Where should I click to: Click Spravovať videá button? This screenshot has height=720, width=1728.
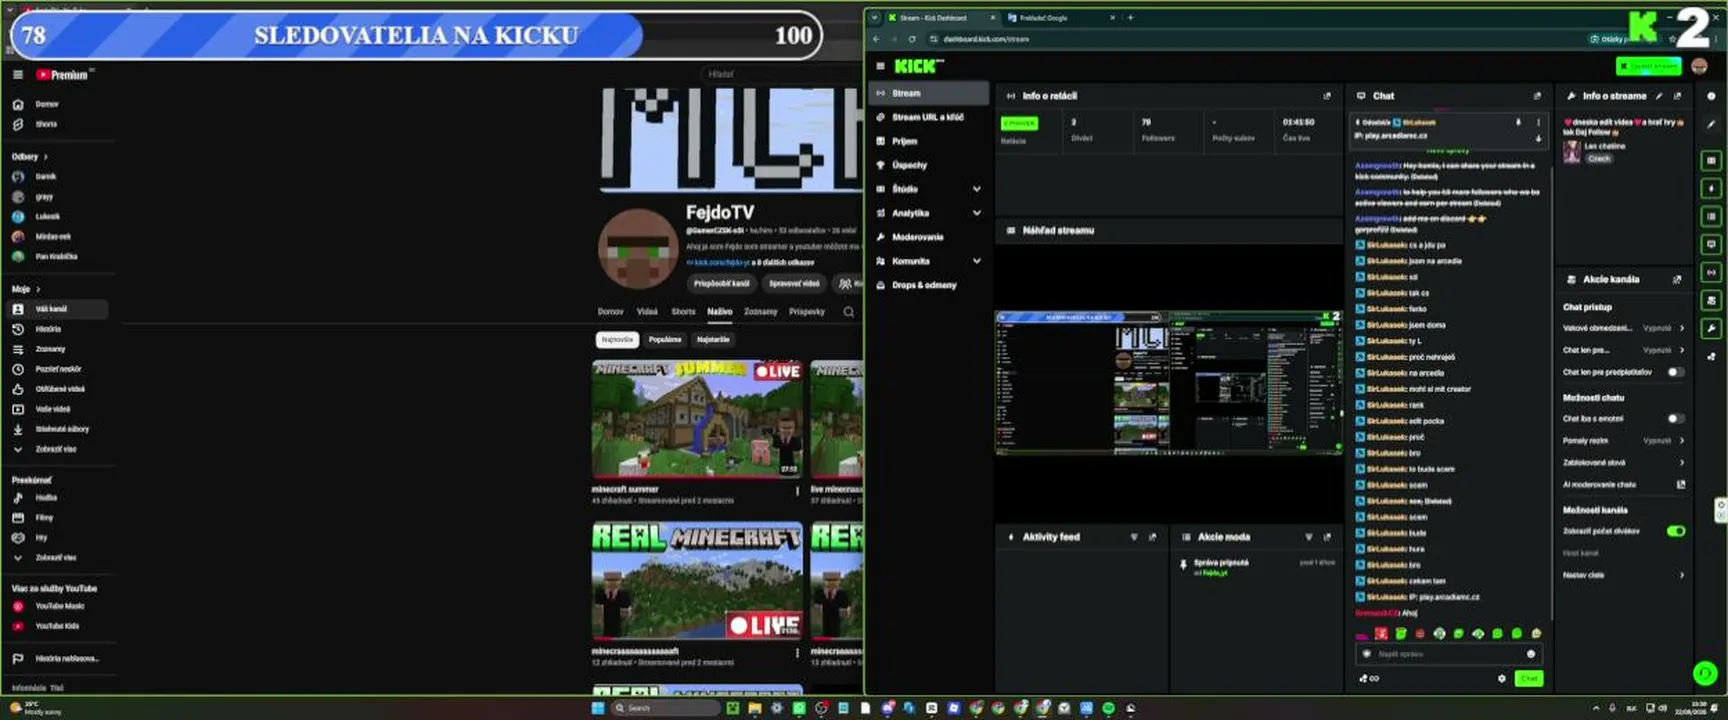point(794,284)
